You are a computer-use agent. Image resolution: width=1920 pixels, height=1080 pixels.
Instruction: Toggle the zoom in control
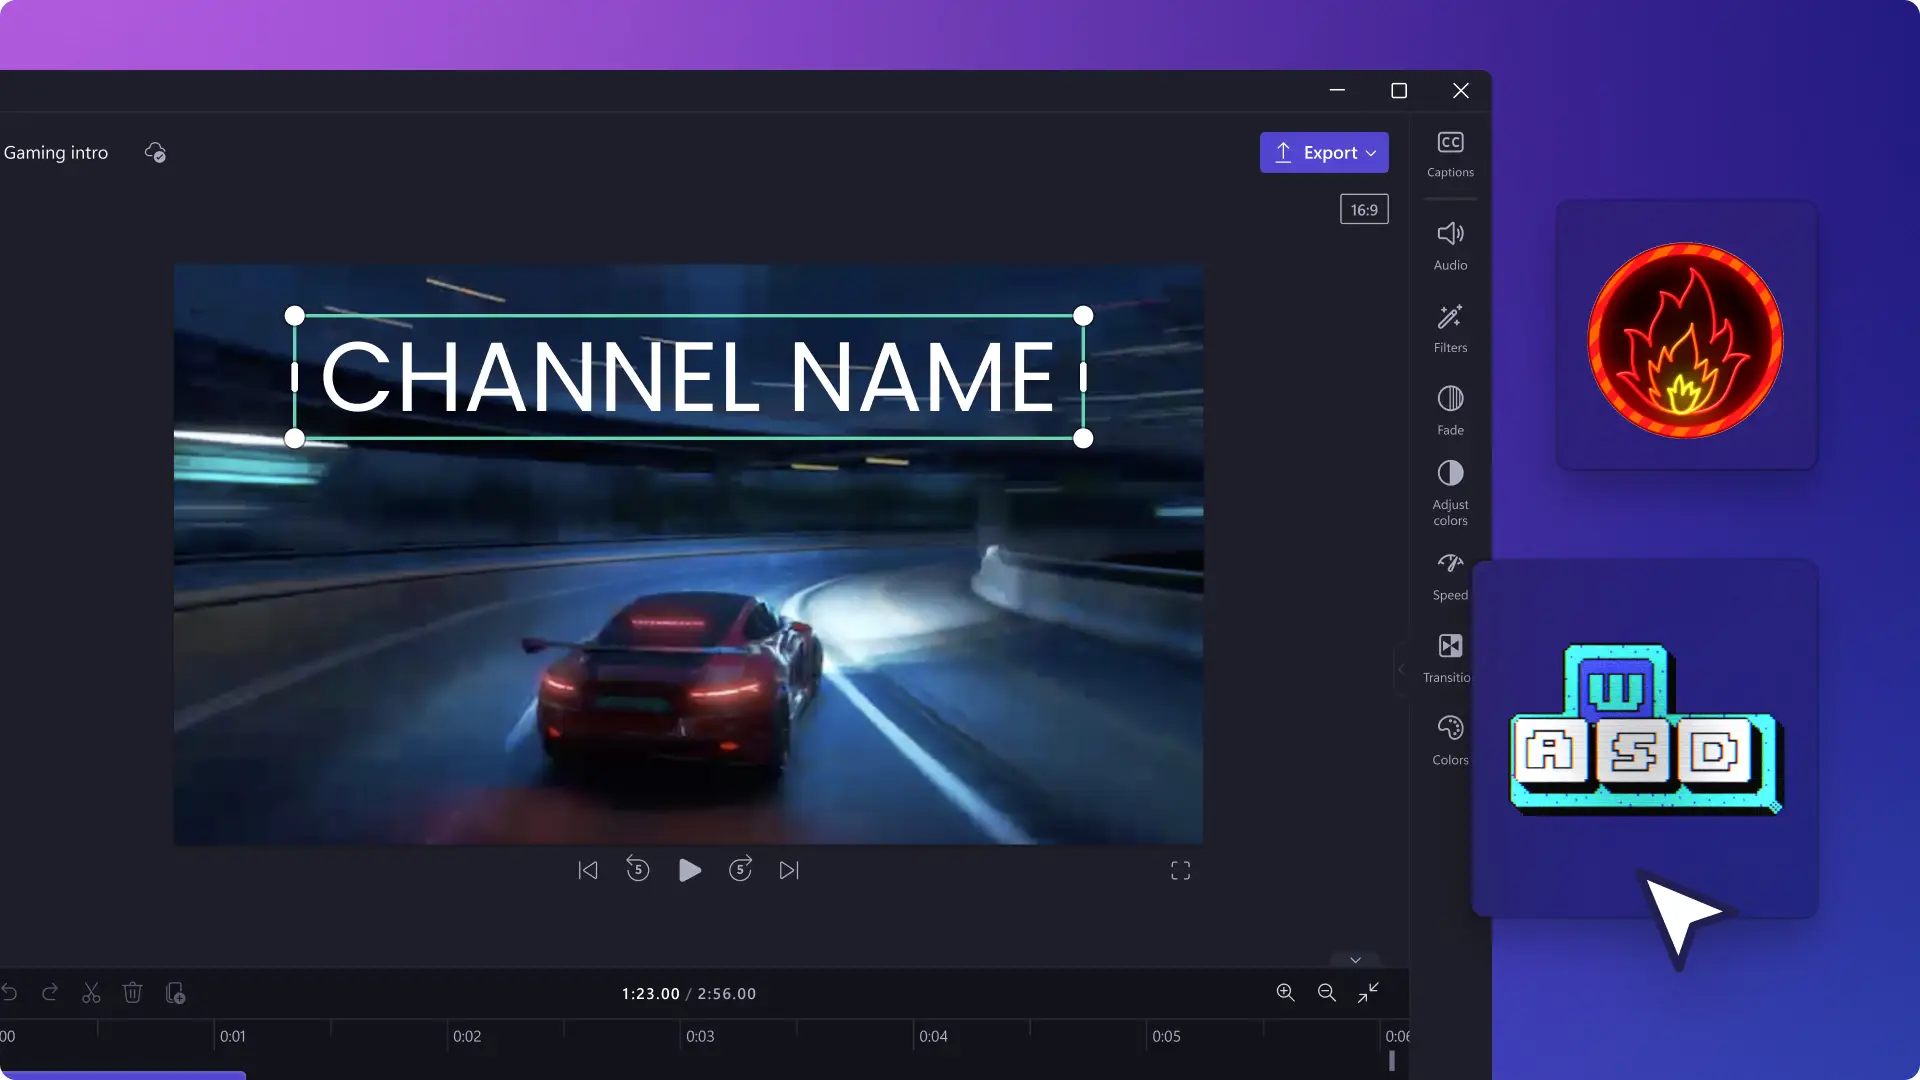(1284, 993)
